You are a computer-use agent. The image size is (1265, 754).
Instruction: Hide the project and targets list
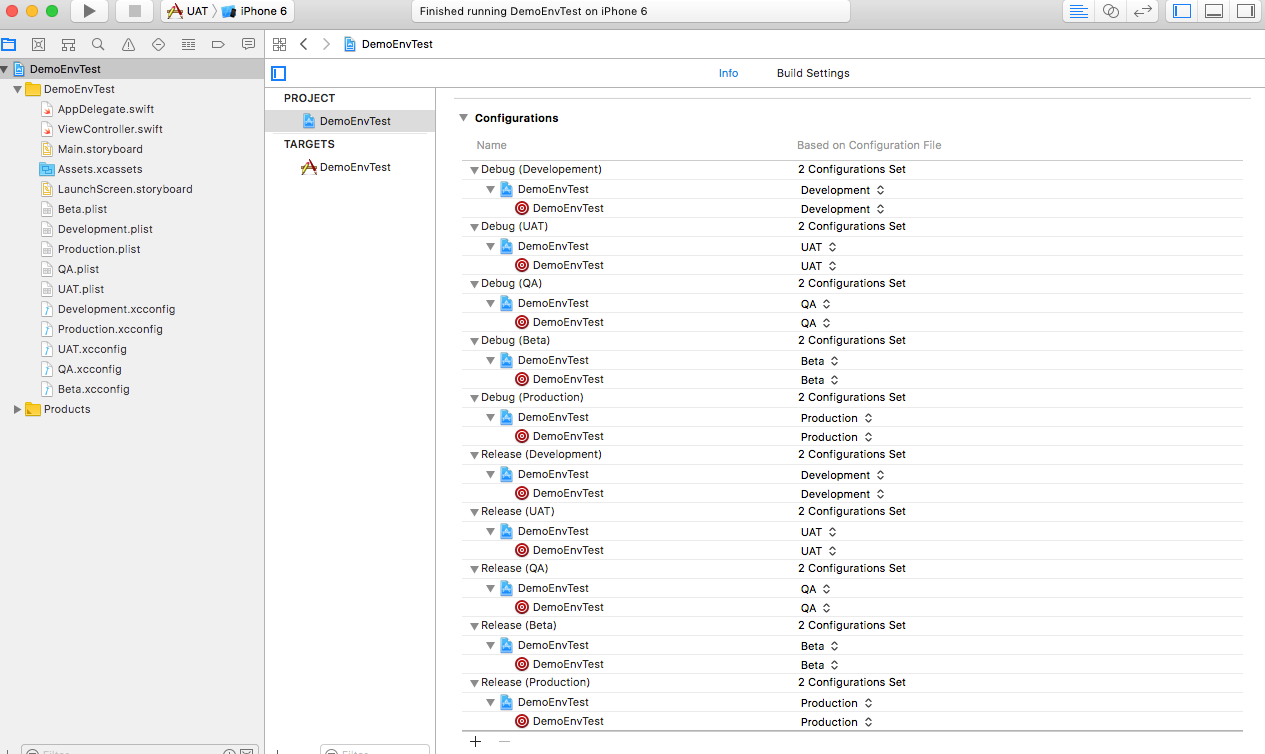click(x=279, y=73)
